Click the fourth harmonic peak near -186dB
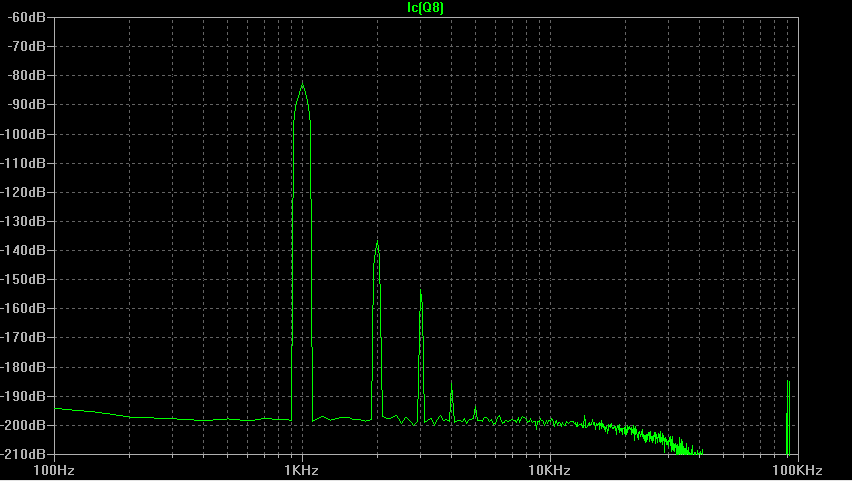The width and height of the screenshot is (852, 481). [x=451, y=383]
